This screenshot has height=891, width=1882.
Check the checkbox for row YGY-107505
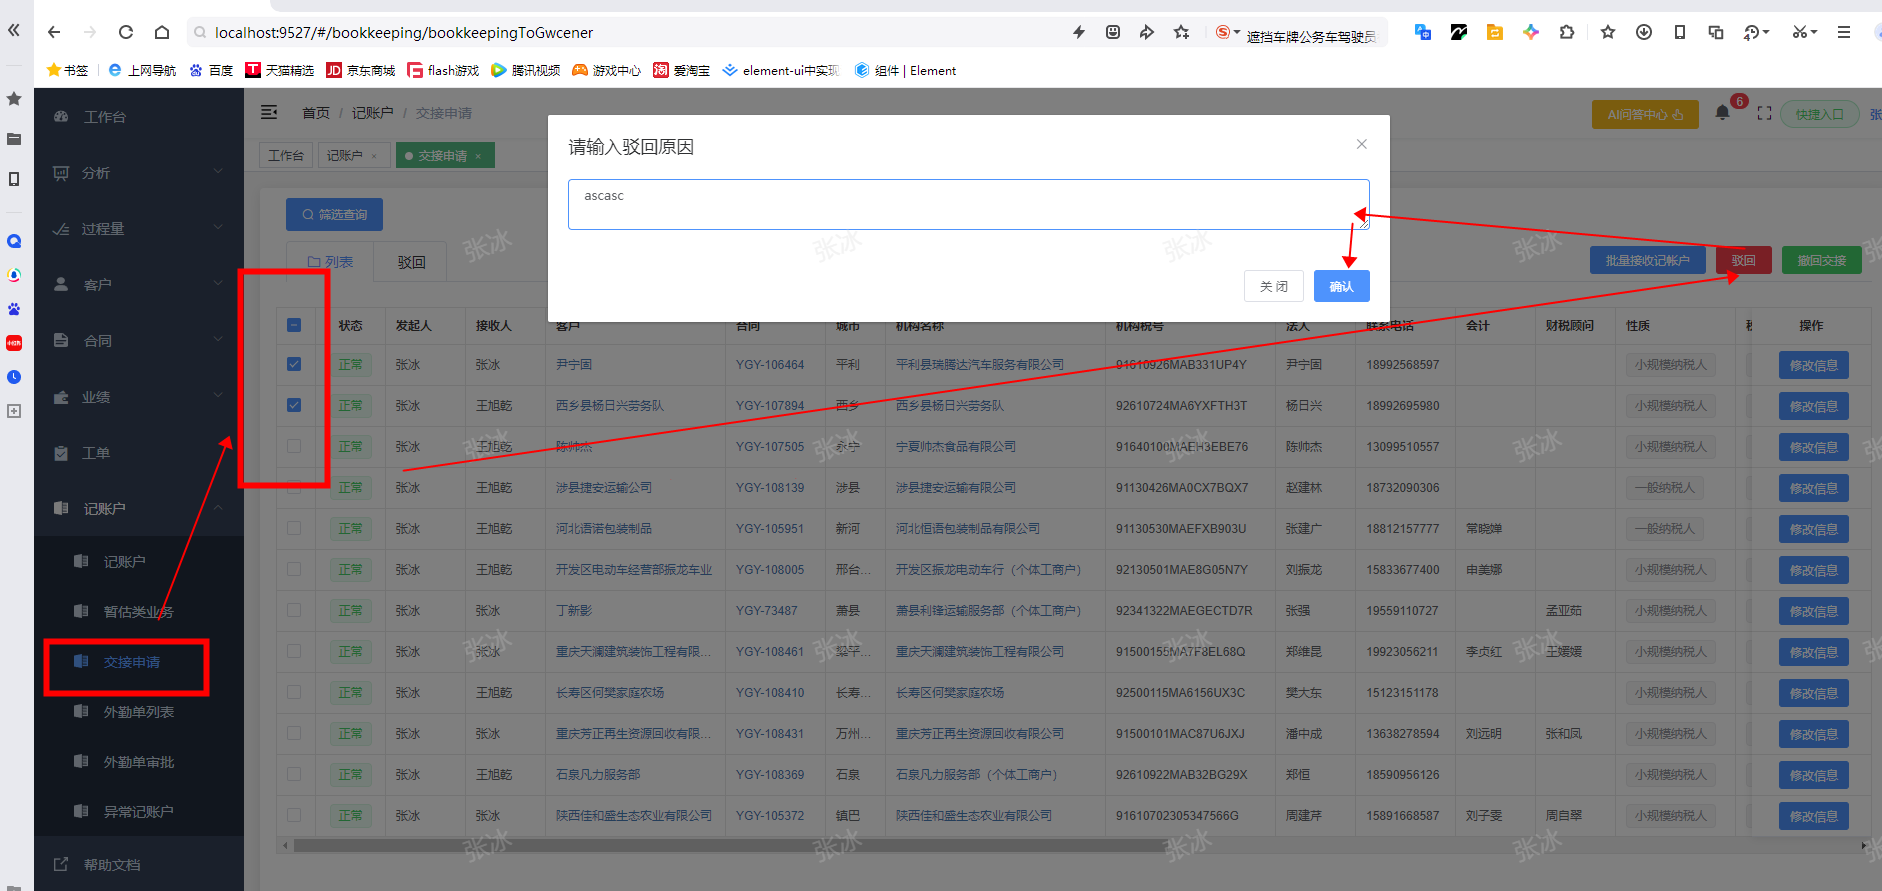[294, 446]
